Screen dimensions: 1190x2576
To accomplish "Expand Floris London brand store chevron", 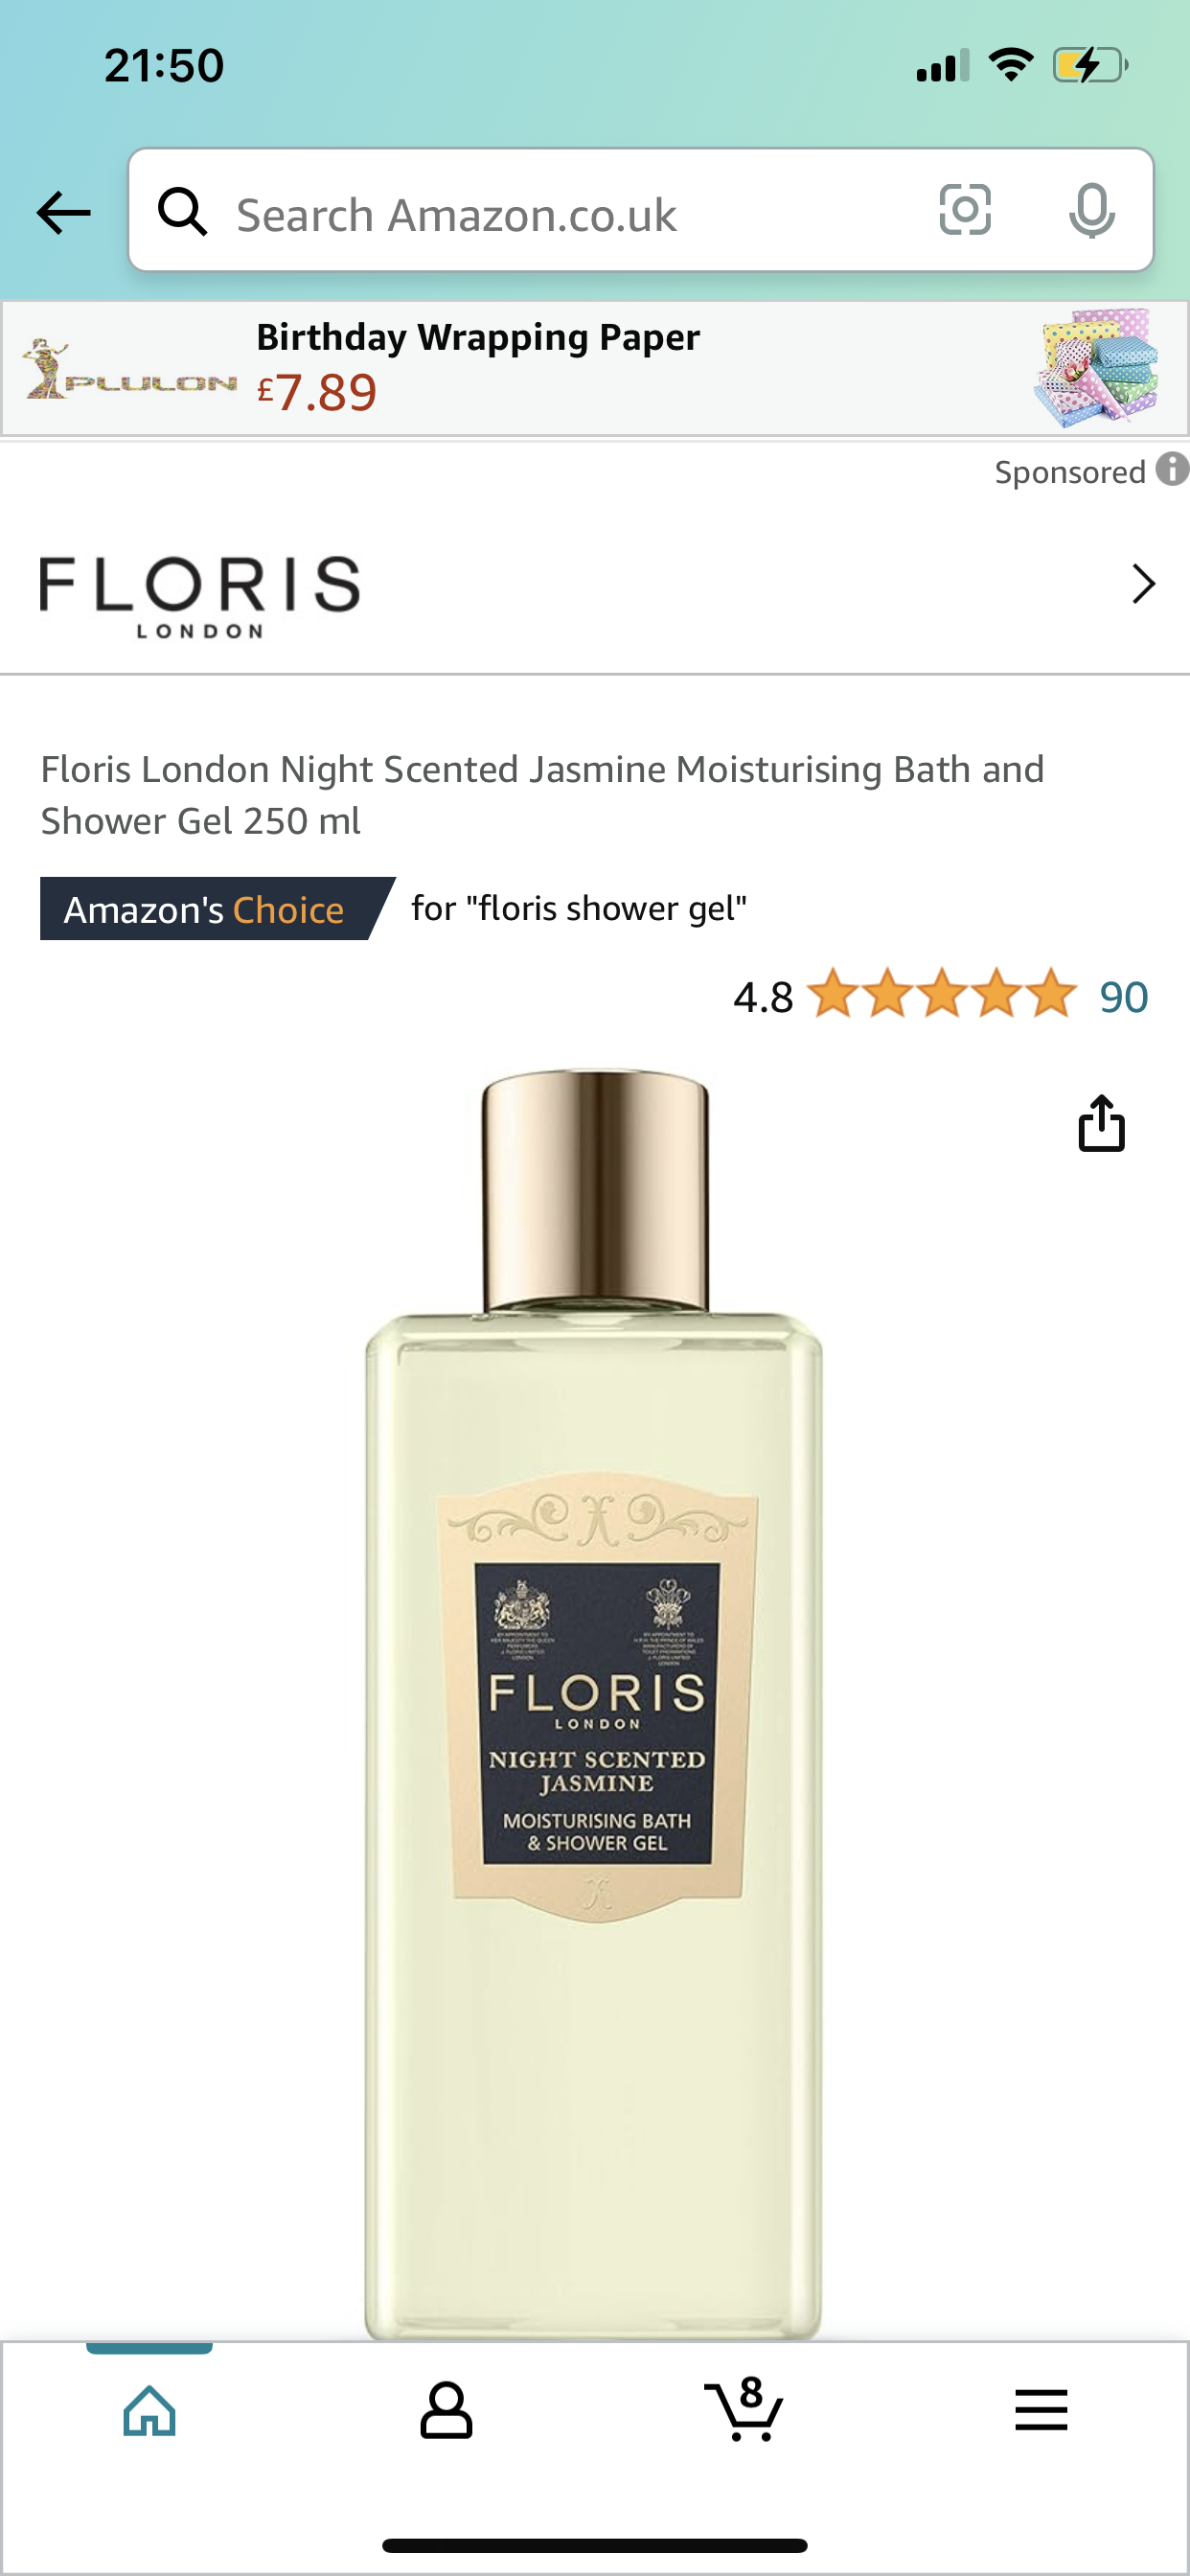I will (1143, 584).
